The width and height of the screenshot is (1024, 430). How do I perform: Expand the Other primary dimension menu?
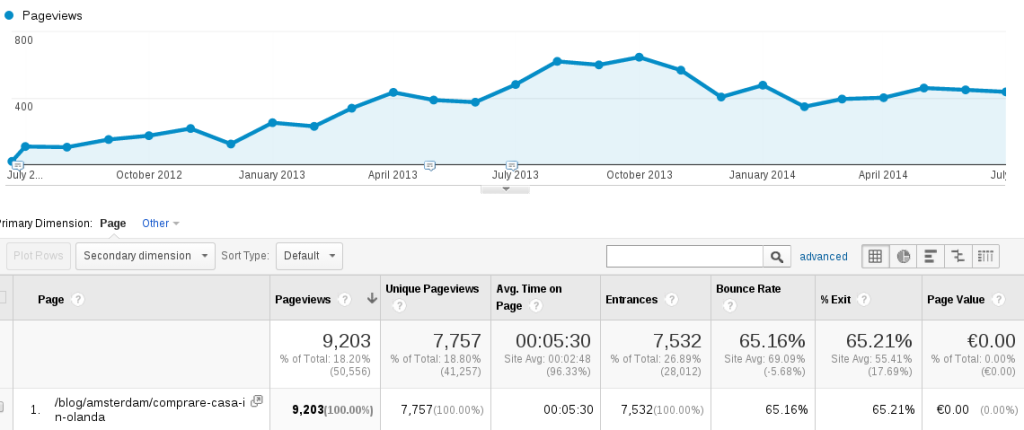160,223
